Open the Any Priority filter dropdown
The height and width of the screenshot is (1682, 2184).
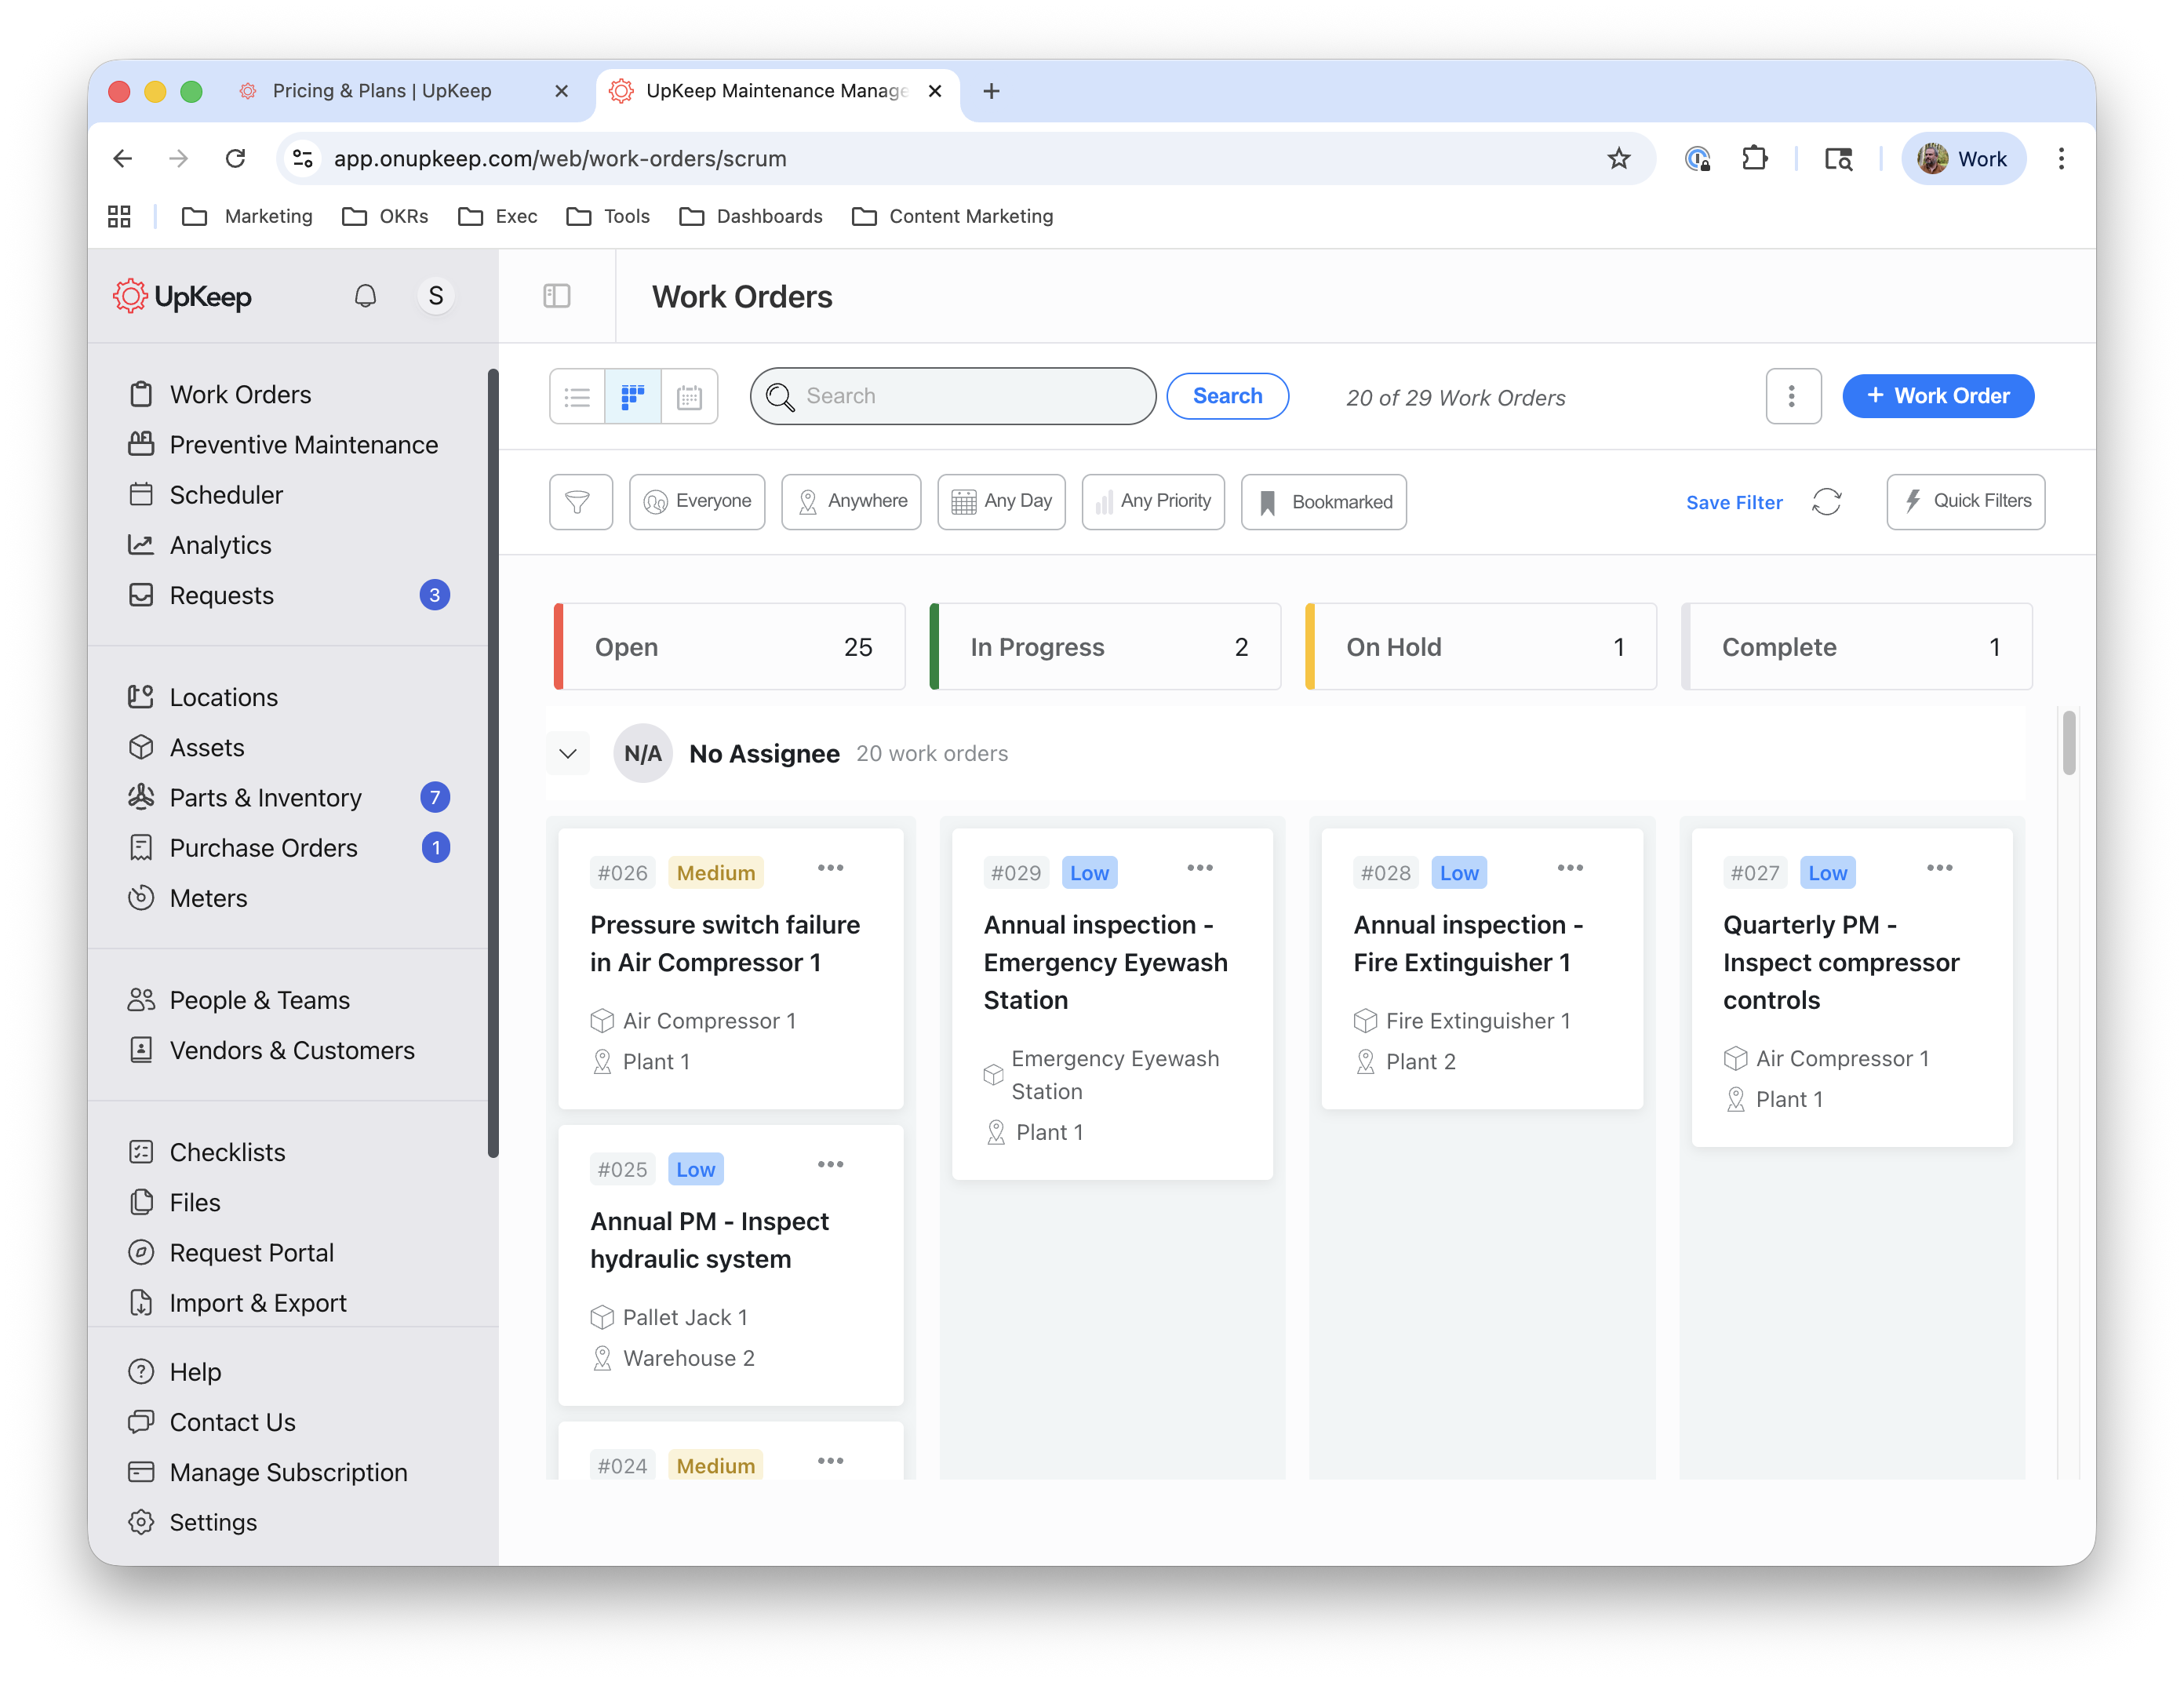(1153, 502)
